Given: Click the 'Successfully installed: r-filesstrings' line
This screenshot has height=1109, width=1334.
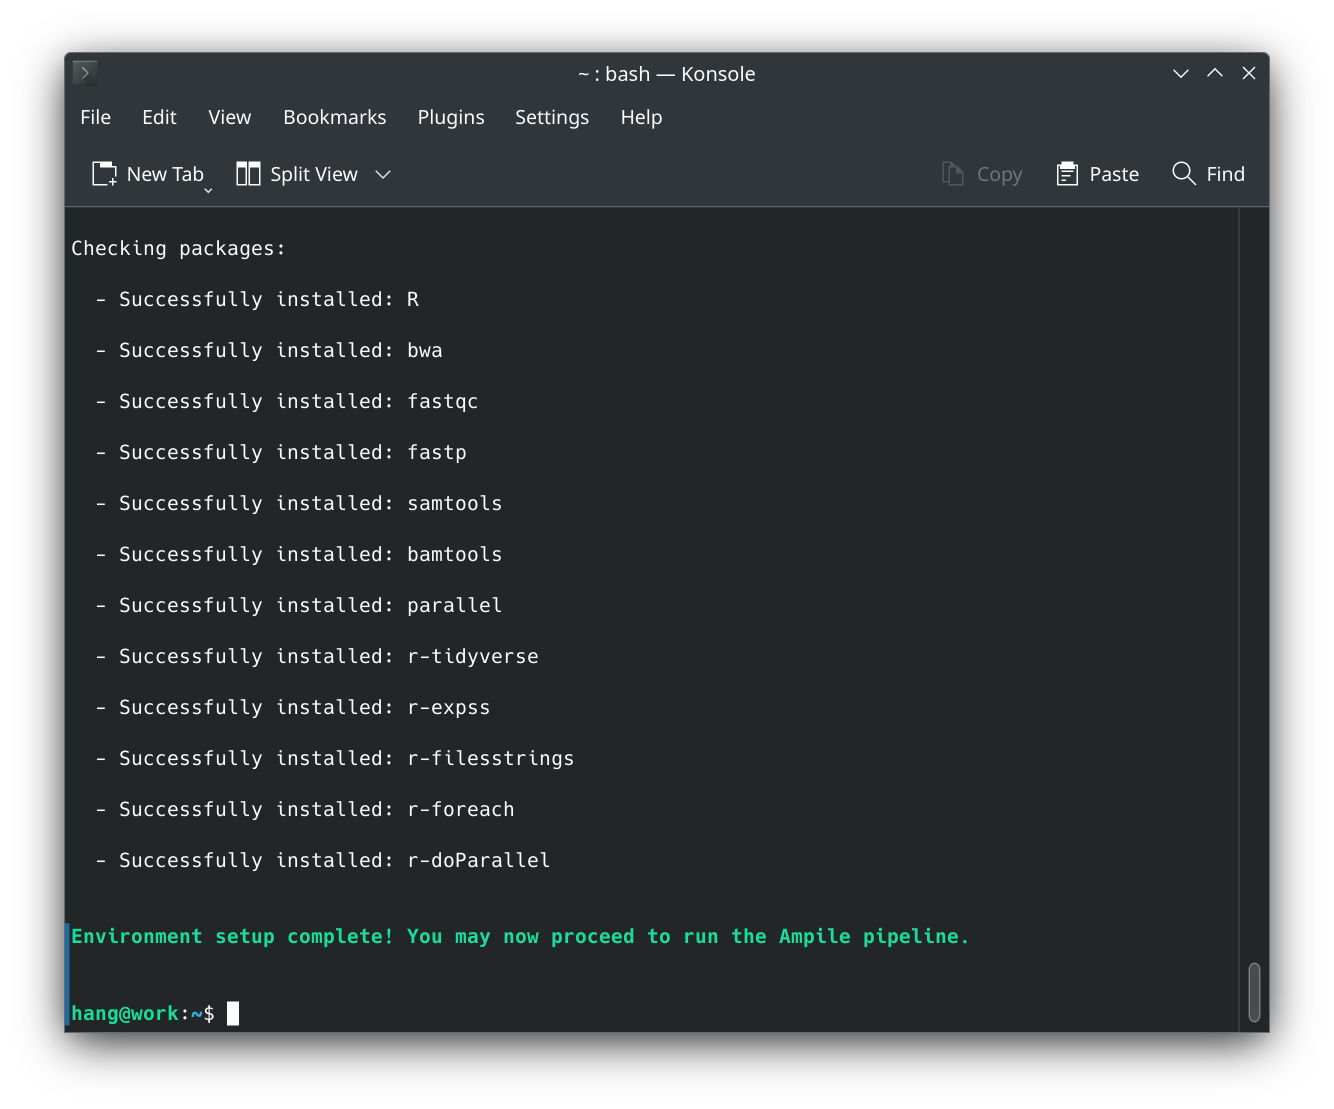Looking at the screenshot, I should 335,758.
